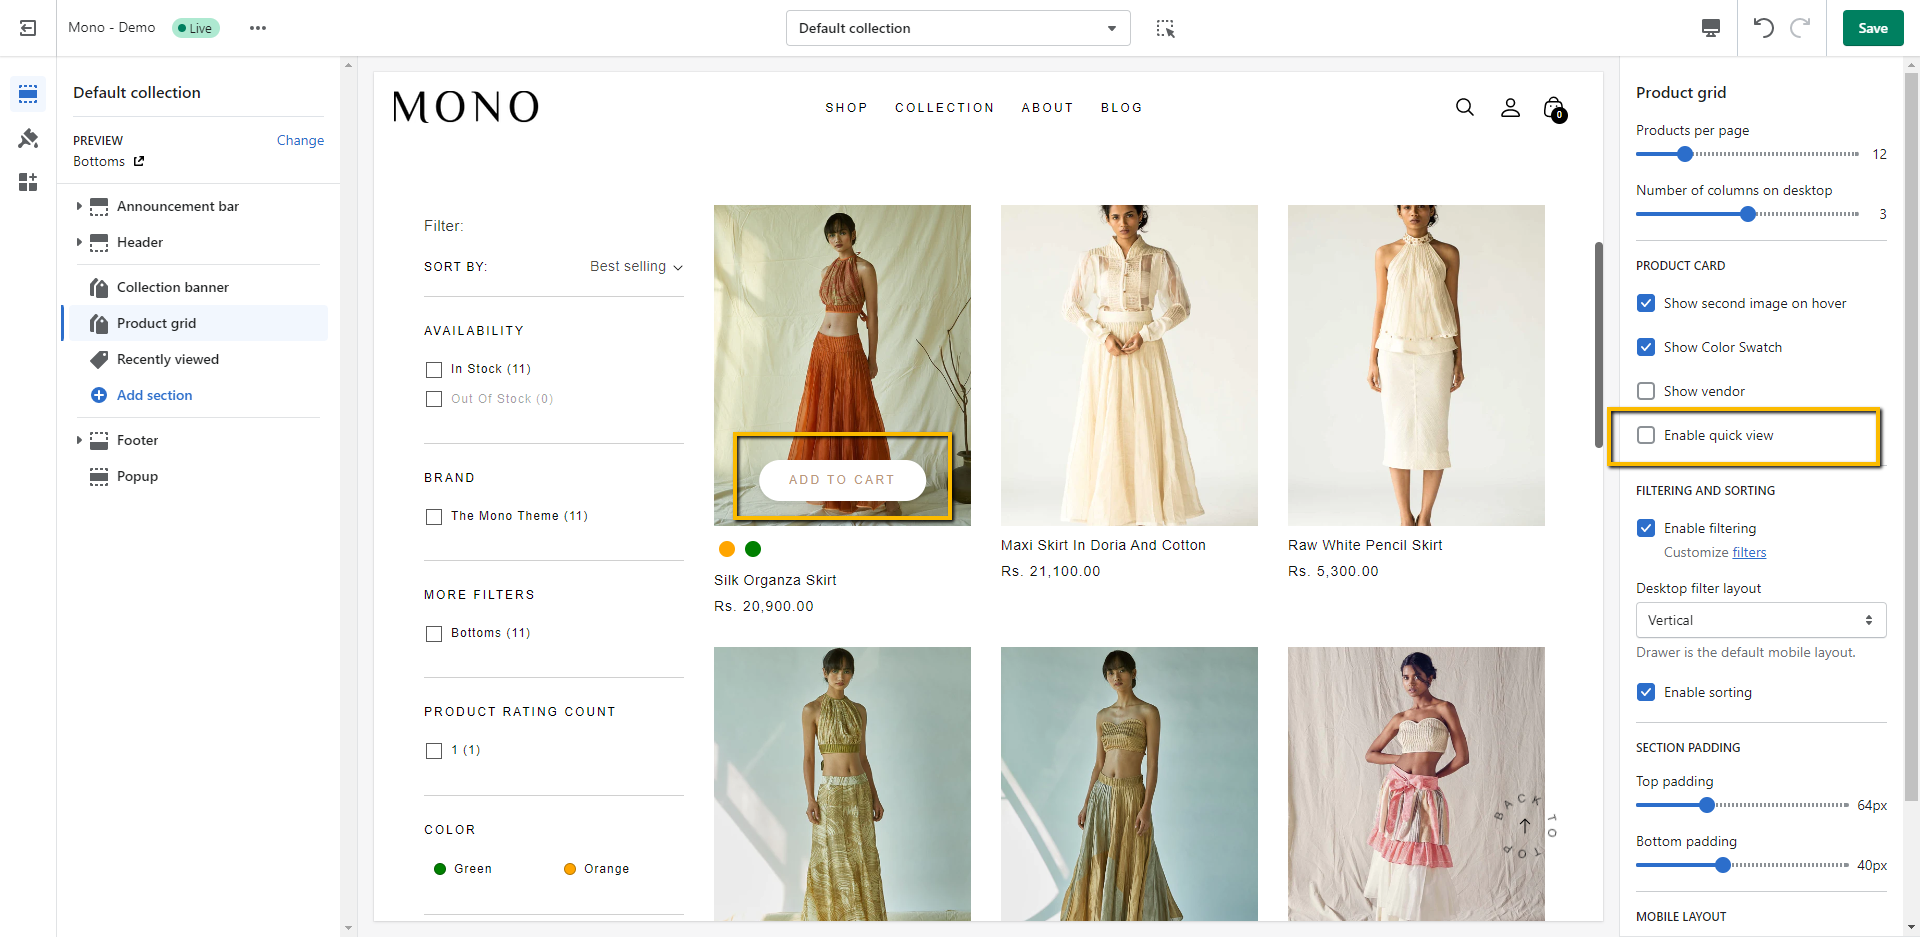The image size is (1920, 937).
Task: Adjust Number of columns on desktop slider
Action: 1748,214
